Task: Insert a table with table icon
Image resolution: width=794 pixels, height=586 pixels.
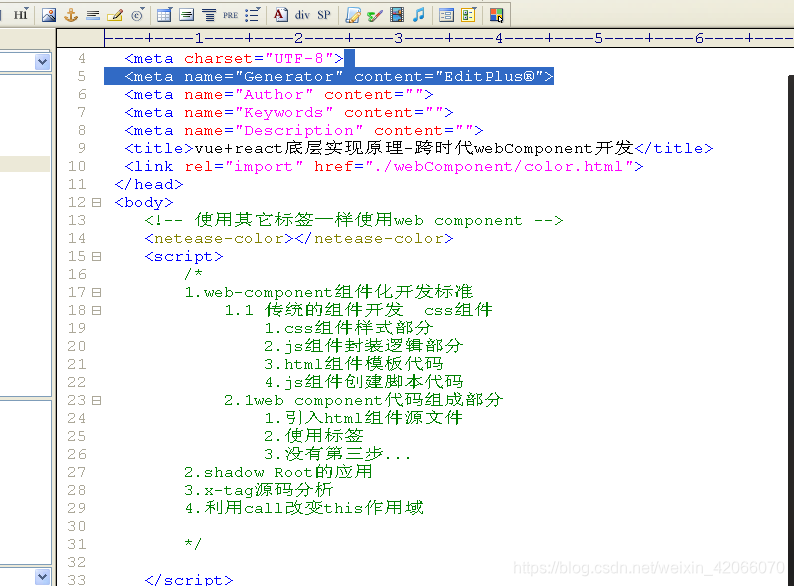Action: click(164, 15)
